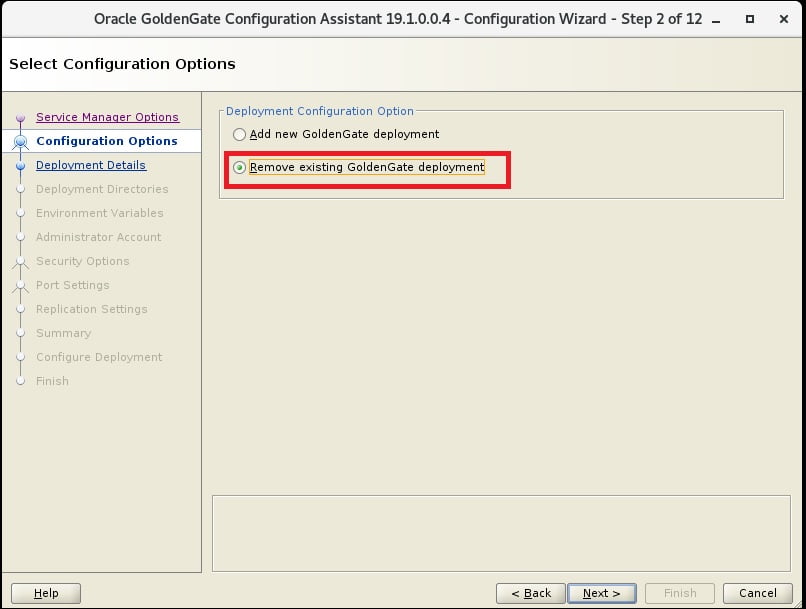The image size is (806, 609).
Task: Click the Port Settings step node icon
Action: 21,286
